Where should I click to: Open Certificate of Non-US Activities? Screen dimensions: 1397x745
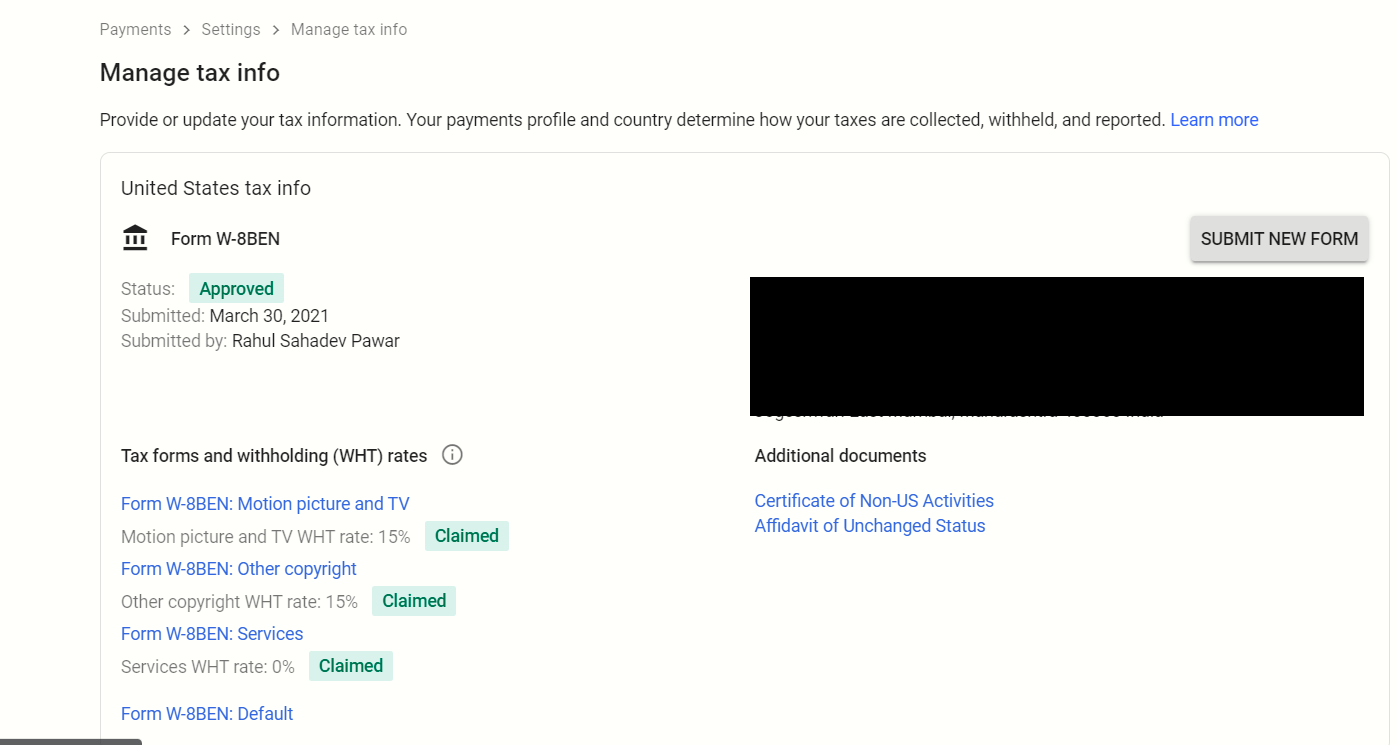coord(874,501)
